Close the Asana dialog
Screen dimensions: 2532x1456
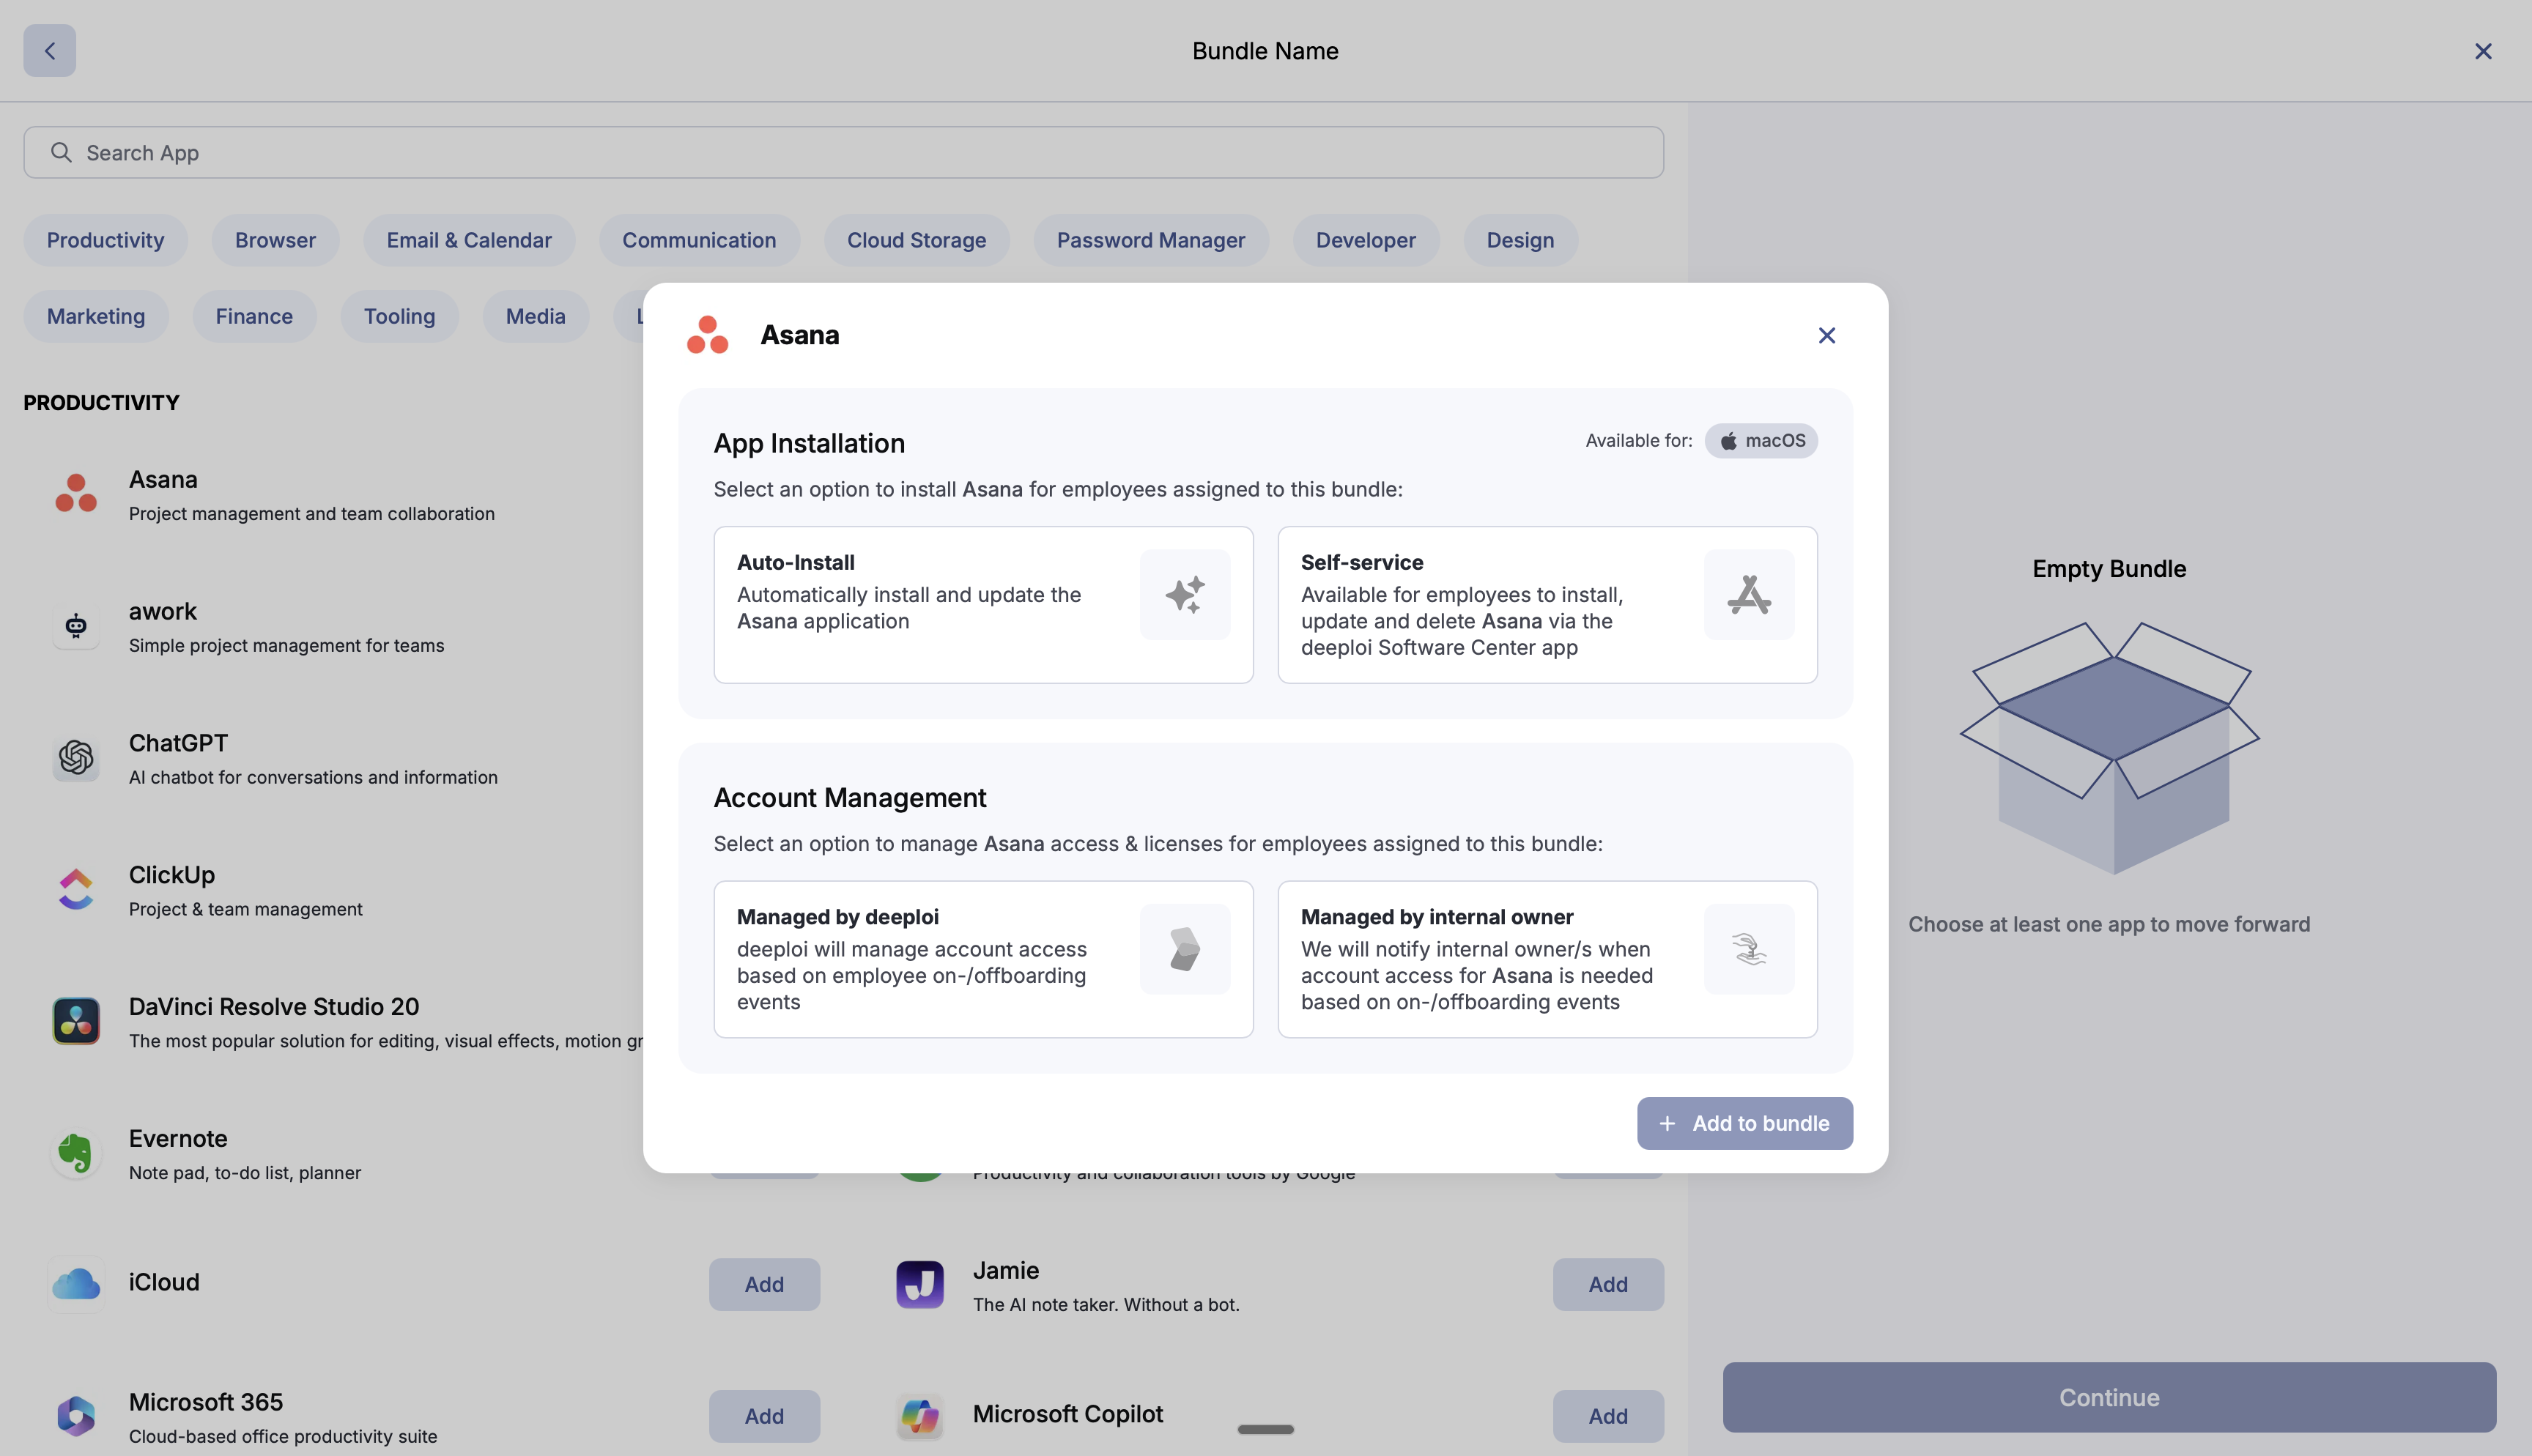pos(1826,336)
